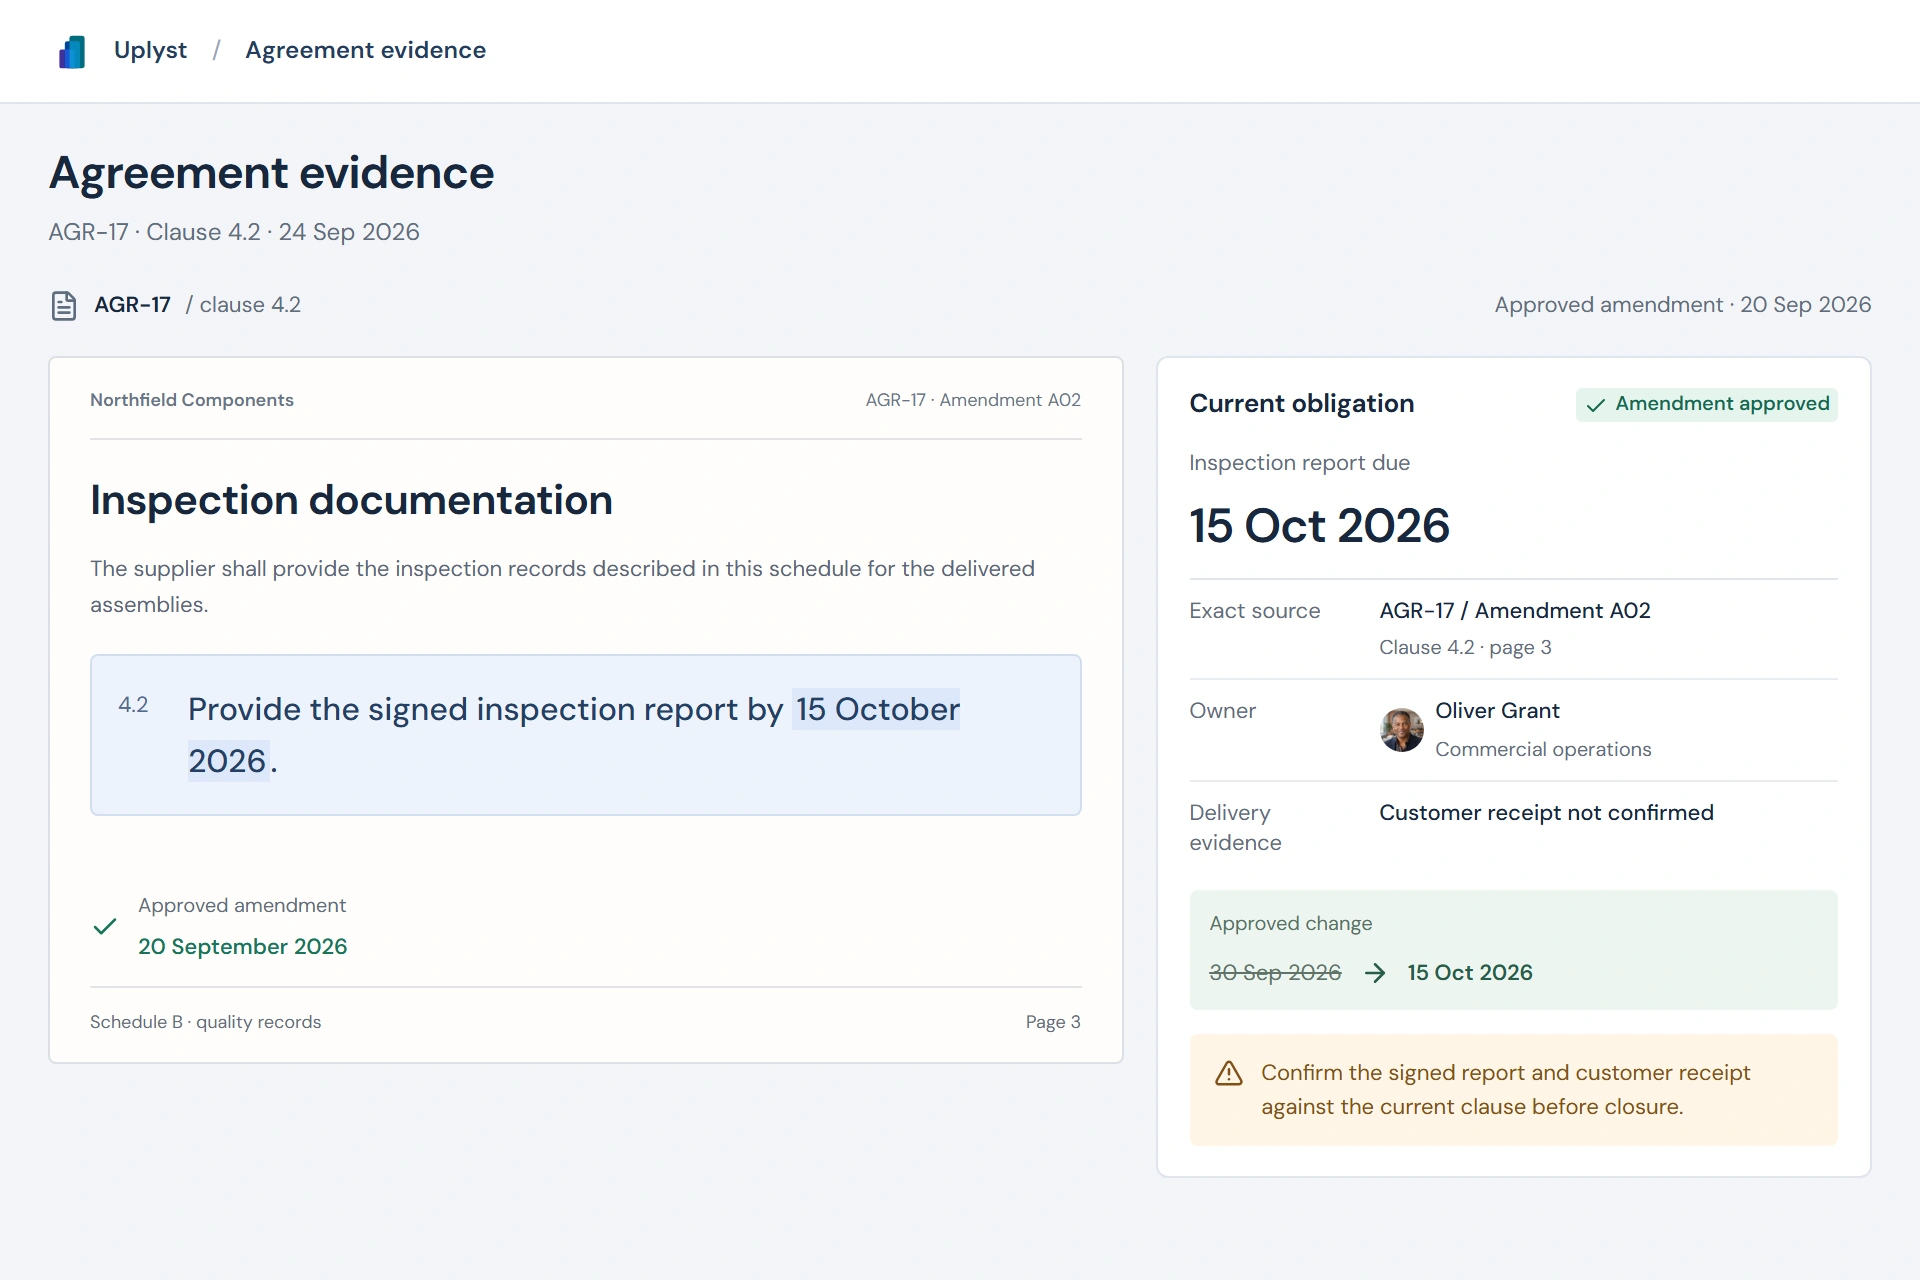Viewport: 1920px width, 1280px height.
Task: Click the Inspection documentation heading
Action: tap(351, 500)
